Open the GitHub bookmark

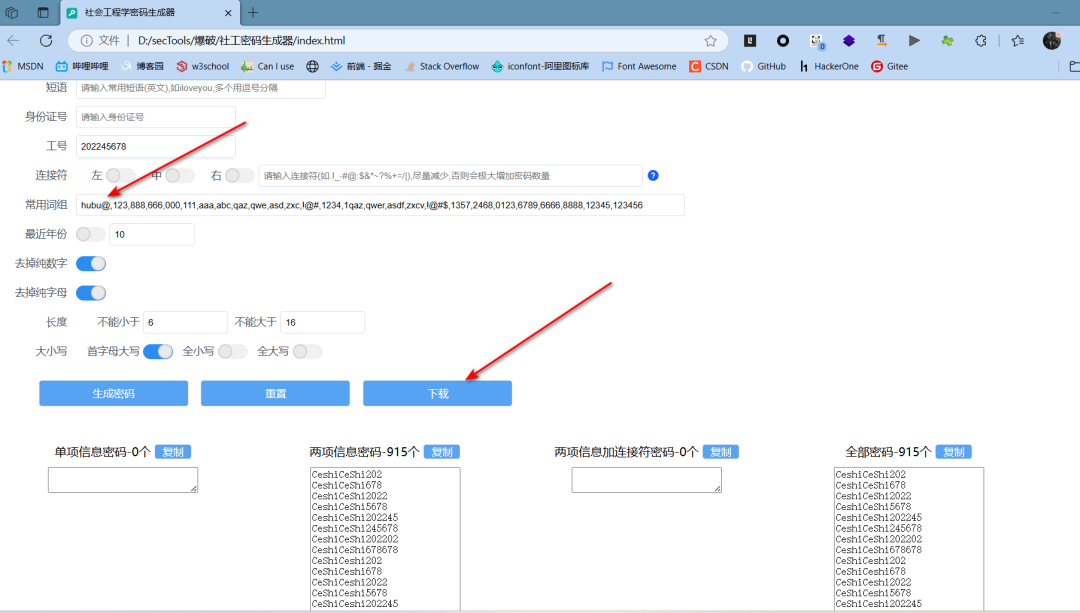763,66
